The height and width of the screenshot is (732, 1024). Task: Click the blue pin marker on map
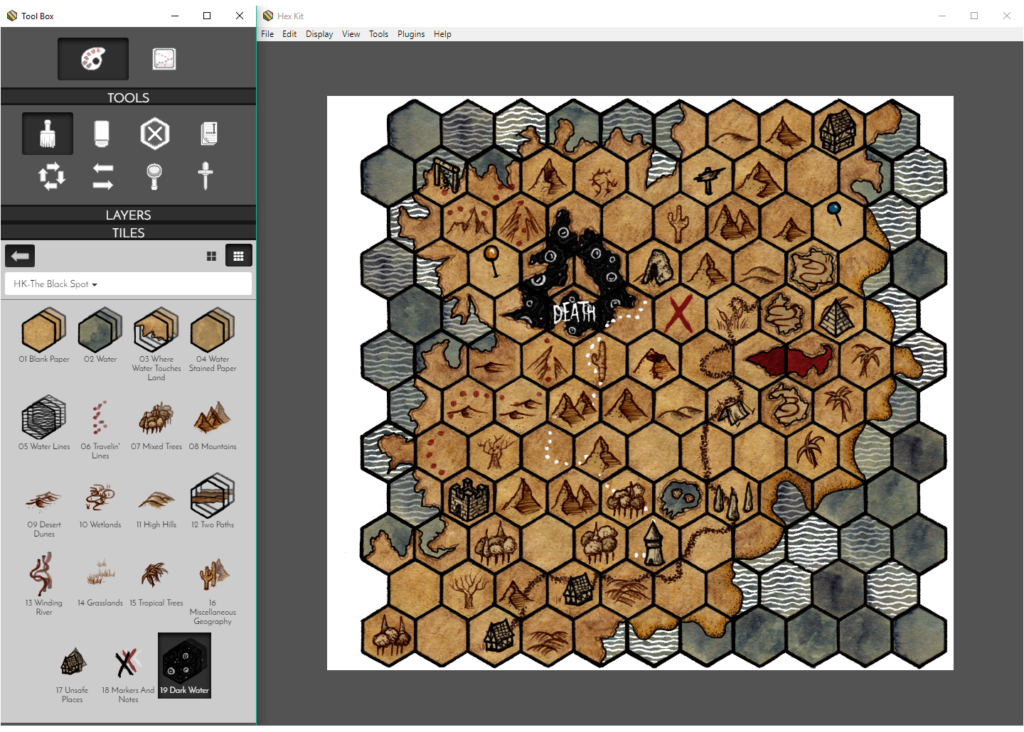[835, 214]
